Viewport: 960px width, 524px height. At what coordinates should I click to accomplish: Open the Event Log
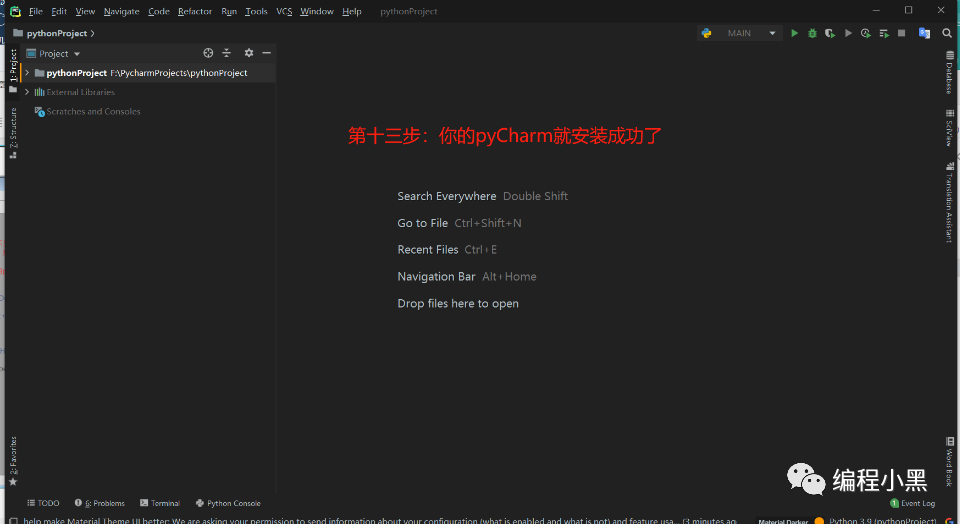(912, 503)
